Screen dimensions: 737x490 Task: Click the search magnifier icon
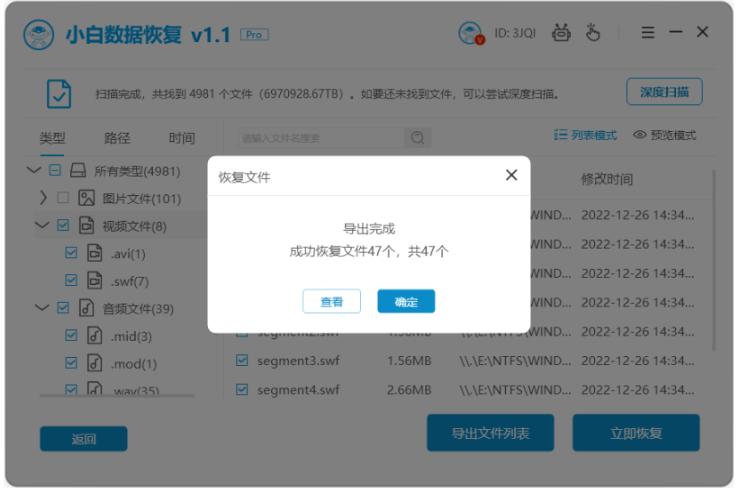pos(417,138)
